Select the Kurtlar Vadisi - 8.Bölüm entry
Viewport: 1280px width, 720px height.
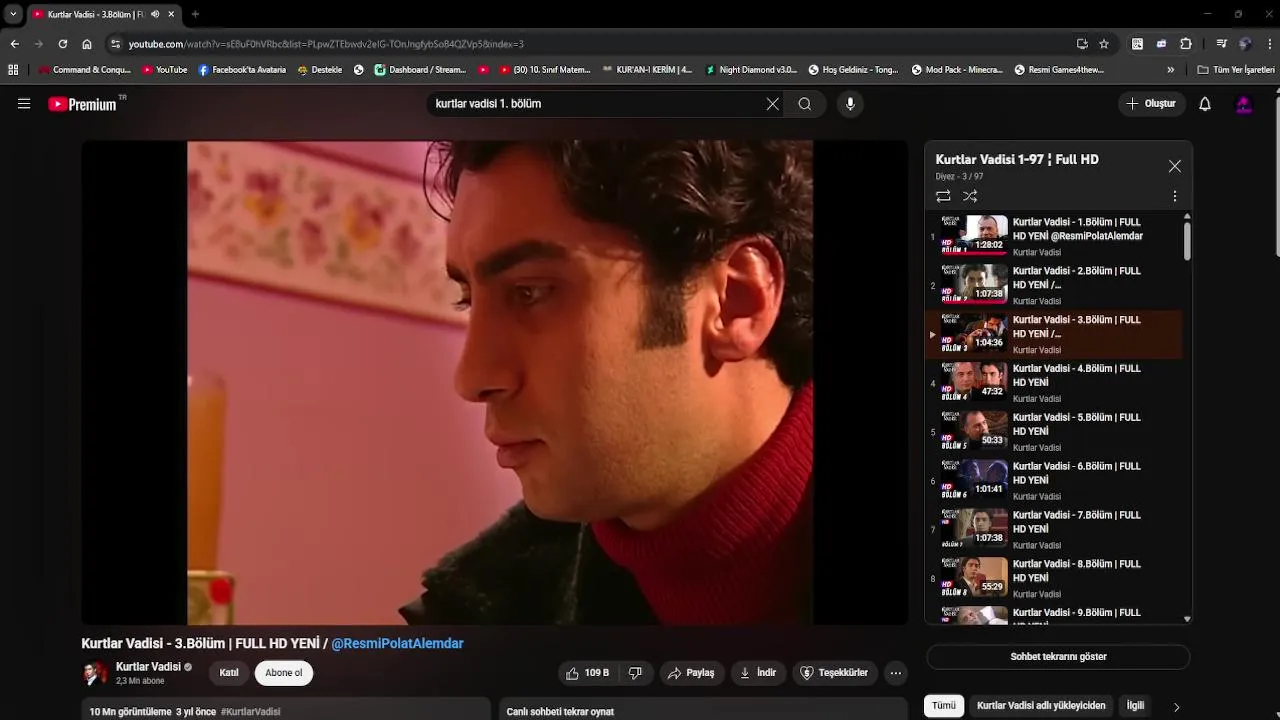[1054, 579]
